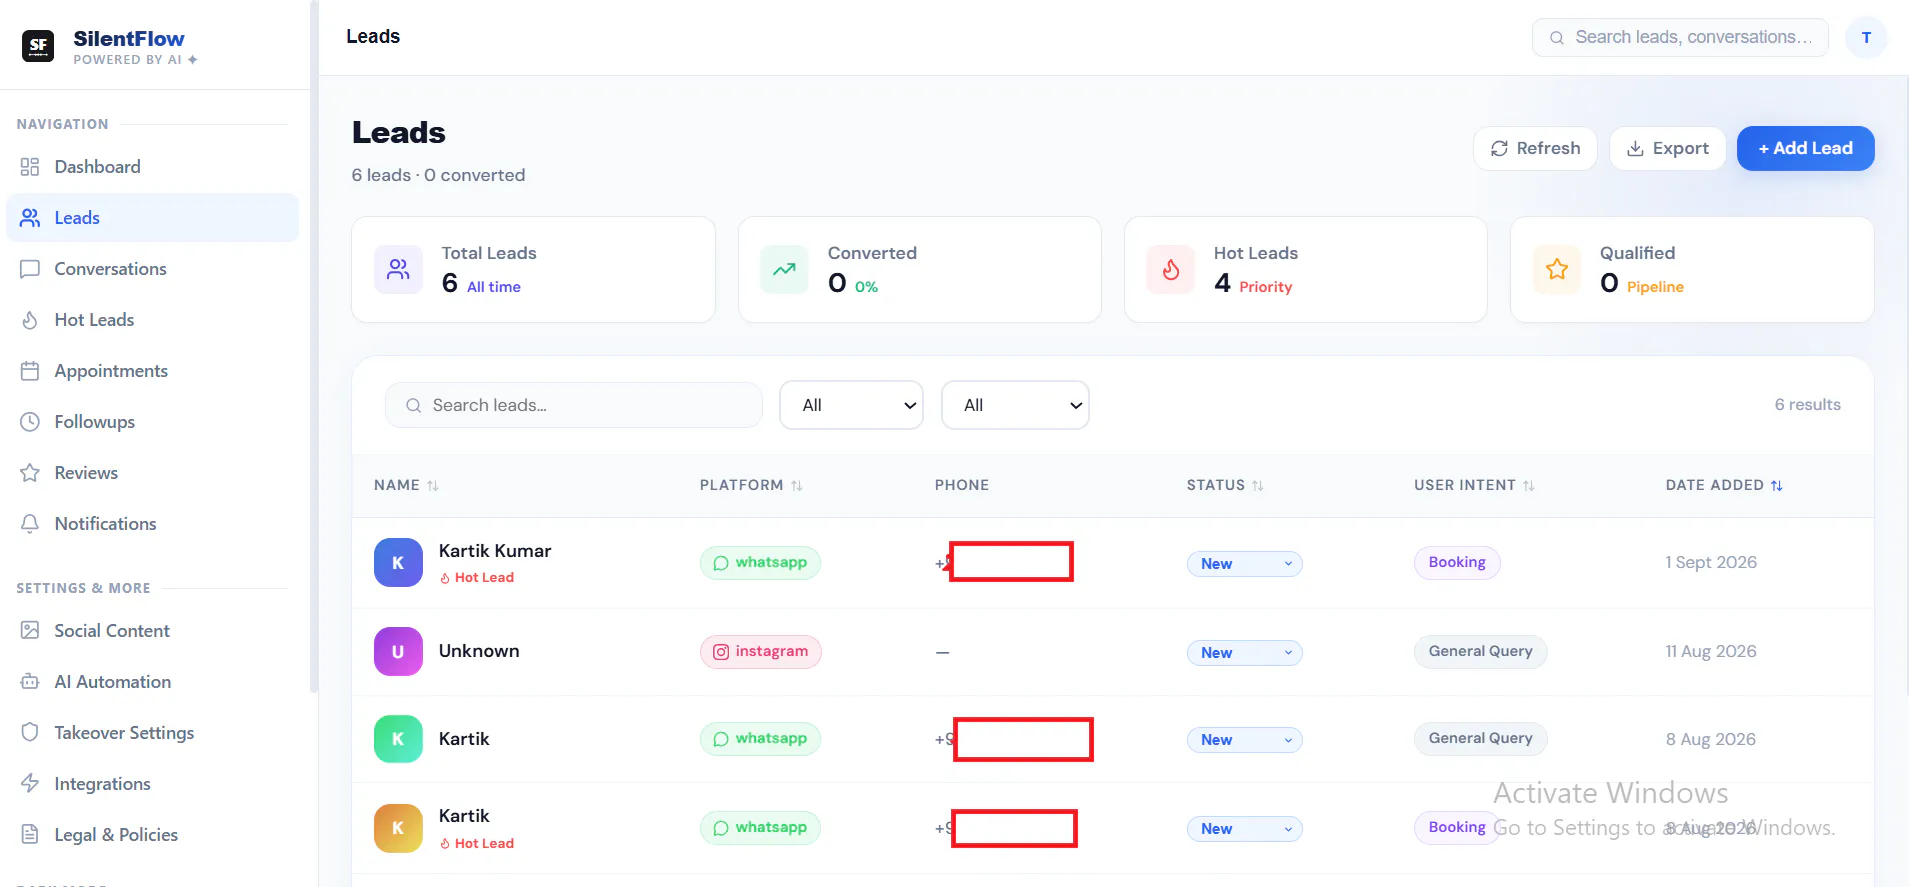Screen dimensions: 1909x887
Task: Click the orange K avatar for Kartik
Action: click(x=398, y=828)
